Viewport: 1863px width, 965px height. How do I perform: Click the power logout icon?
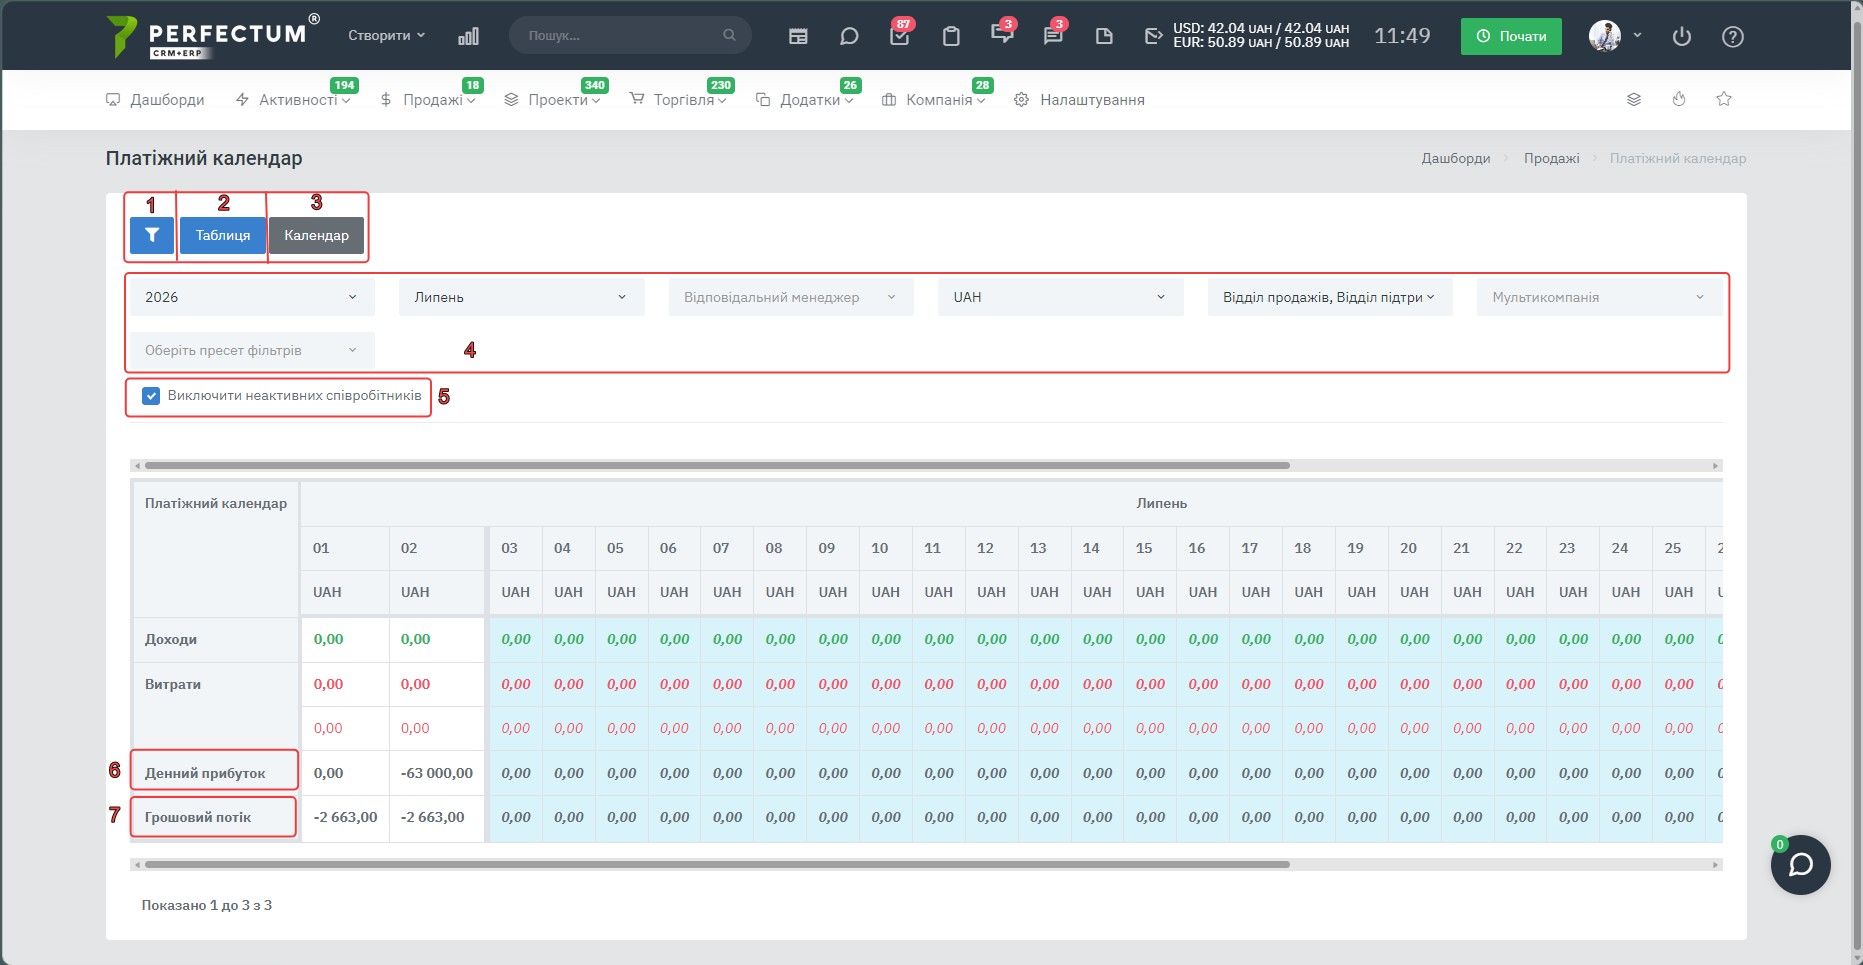(1682, 36)
